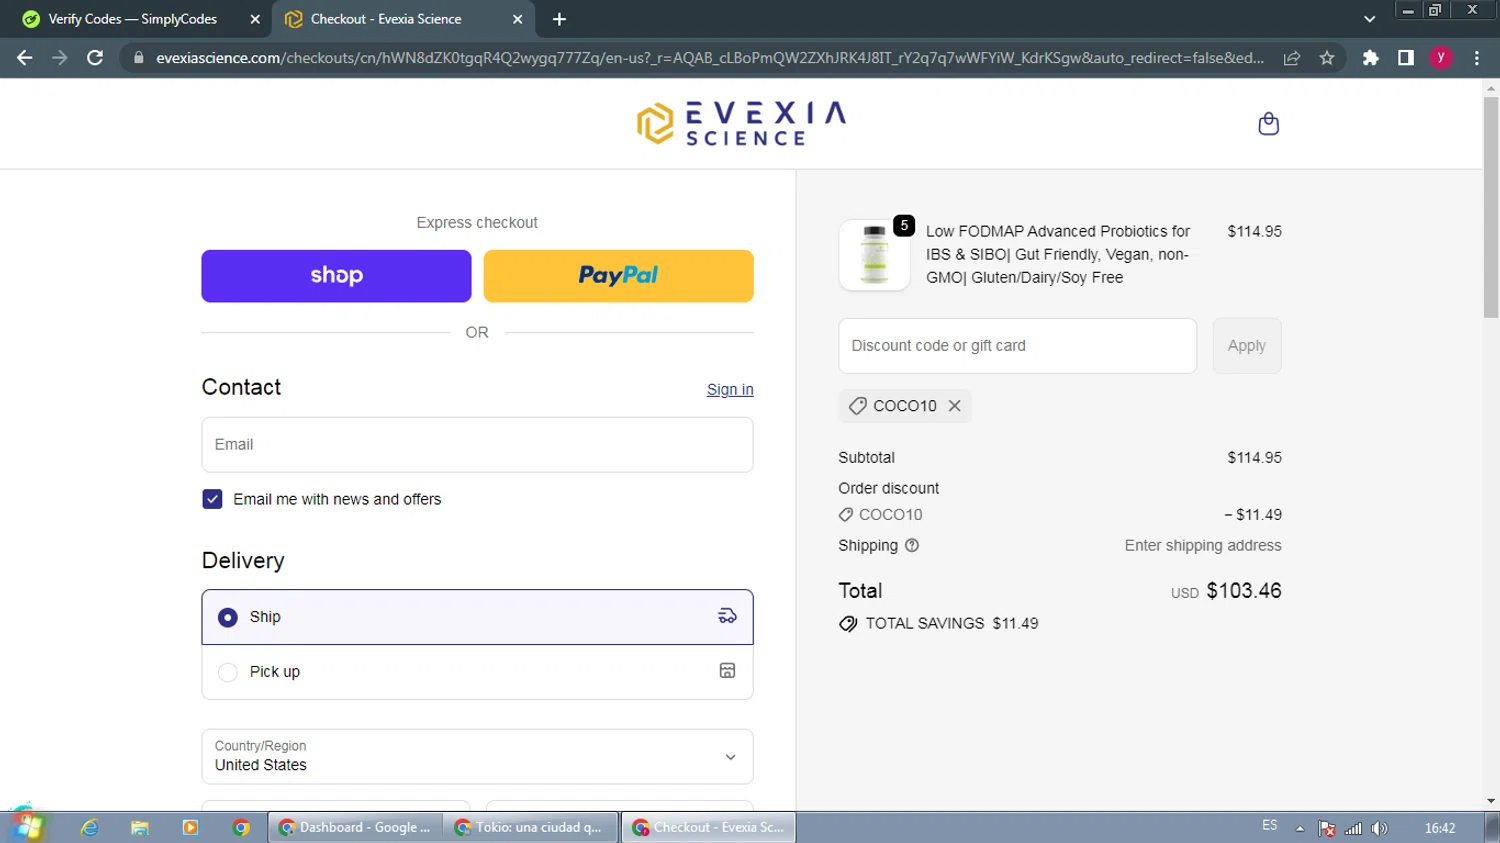Open a new browser tab
This screenshot has width=1500, height=843.
pyautogui.click(x=559, y=19)
